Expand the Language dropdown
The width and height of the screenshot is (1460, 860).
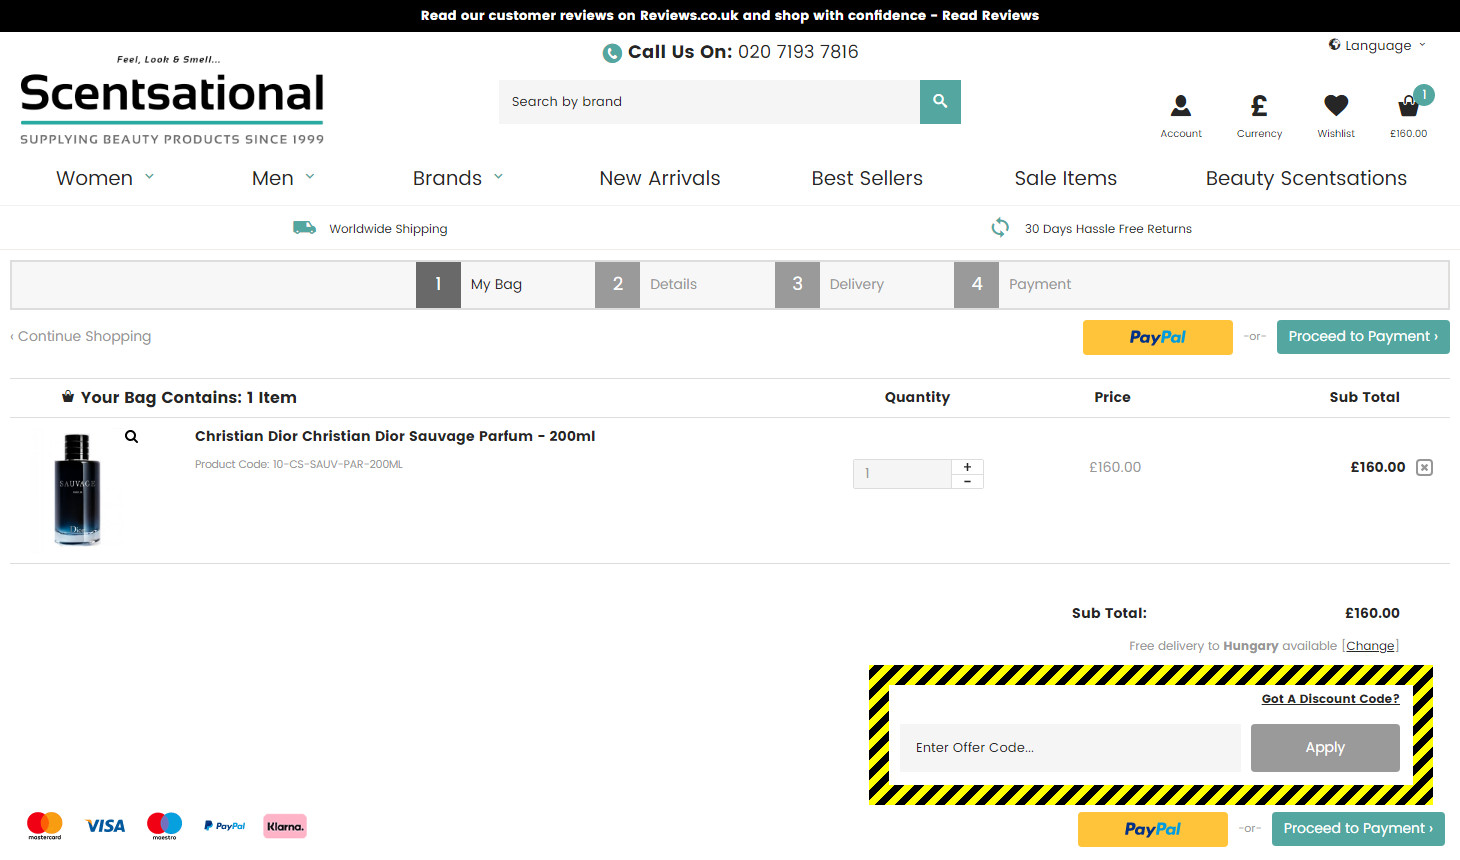click(1377, 45)
